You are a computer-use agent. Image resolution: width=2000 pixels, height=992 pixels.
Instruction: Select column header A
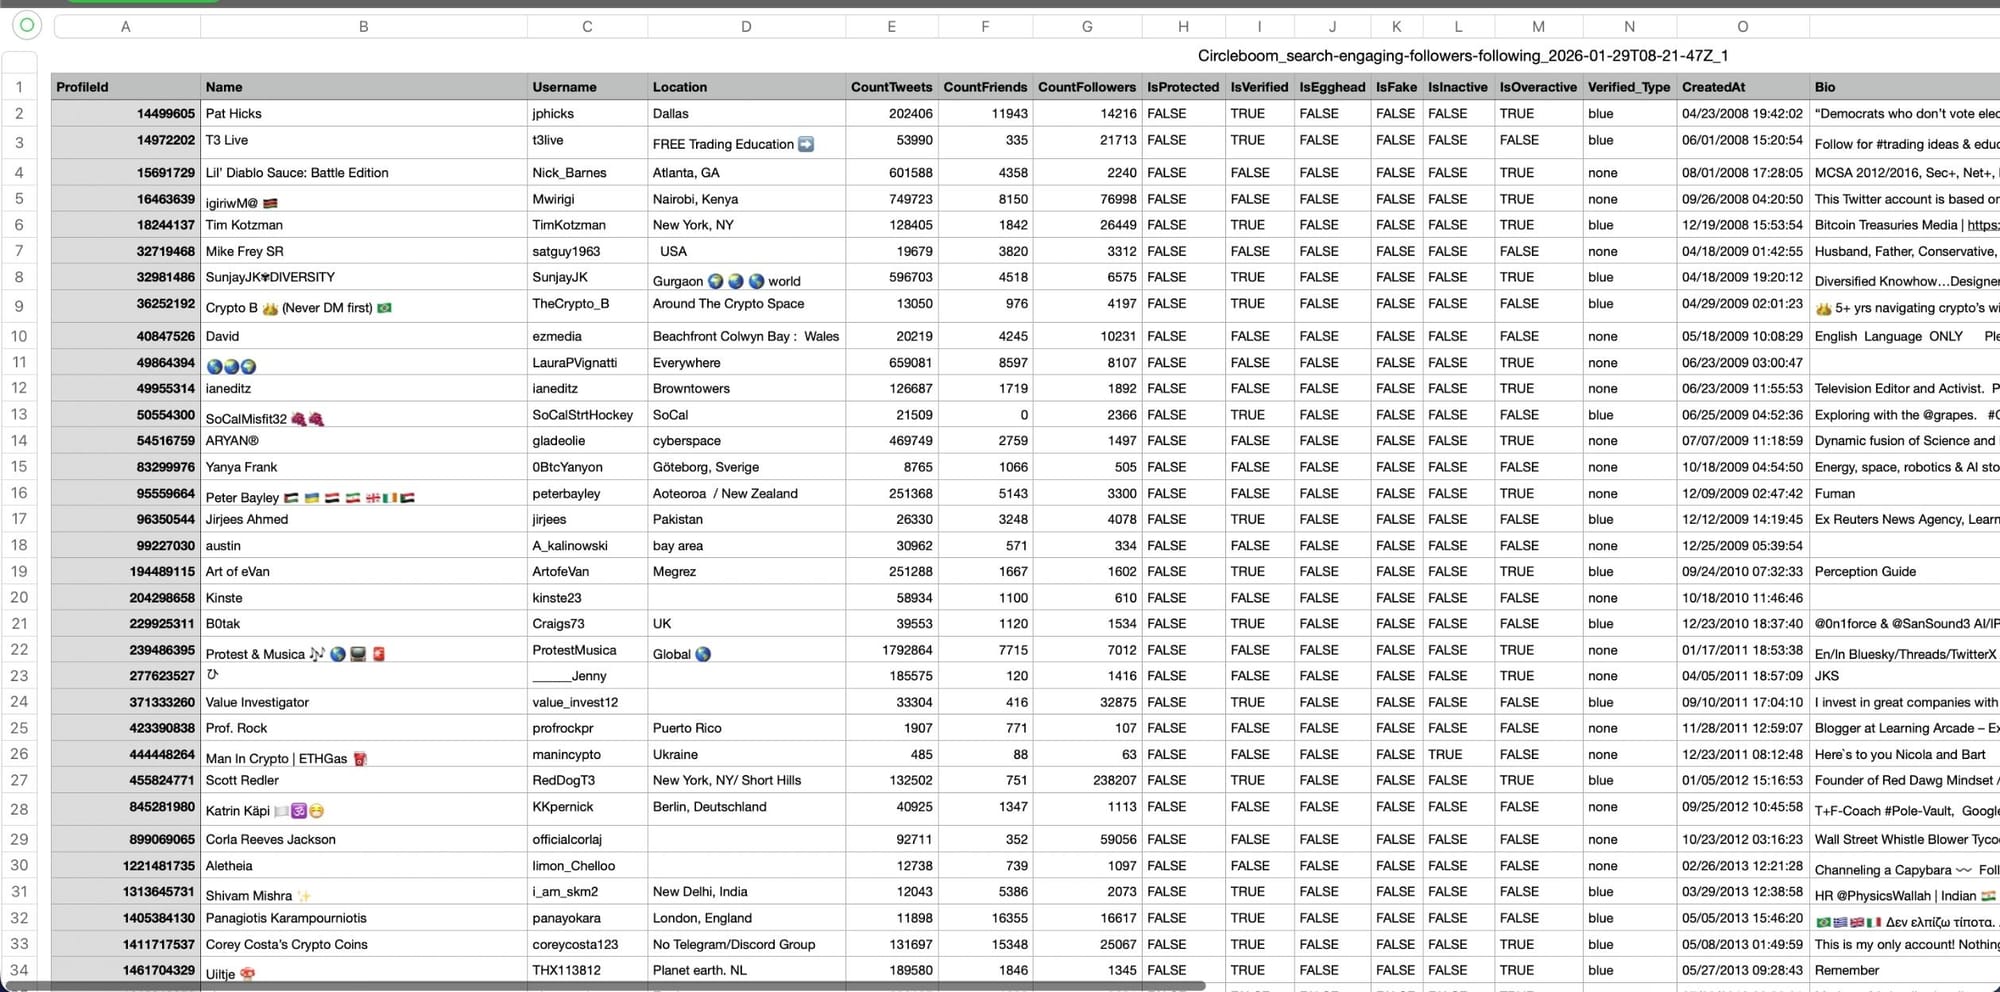125,26
